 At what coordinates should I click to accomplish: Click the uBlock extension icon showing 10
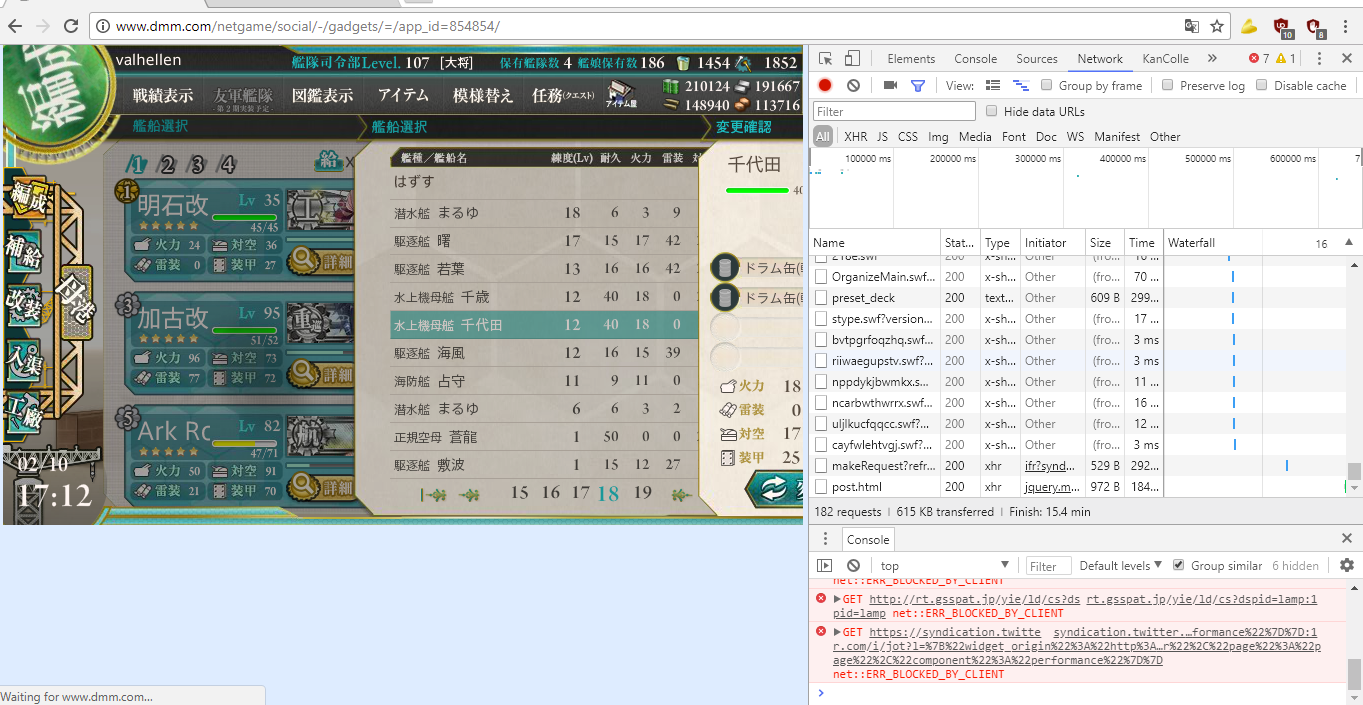[1283, 27]
